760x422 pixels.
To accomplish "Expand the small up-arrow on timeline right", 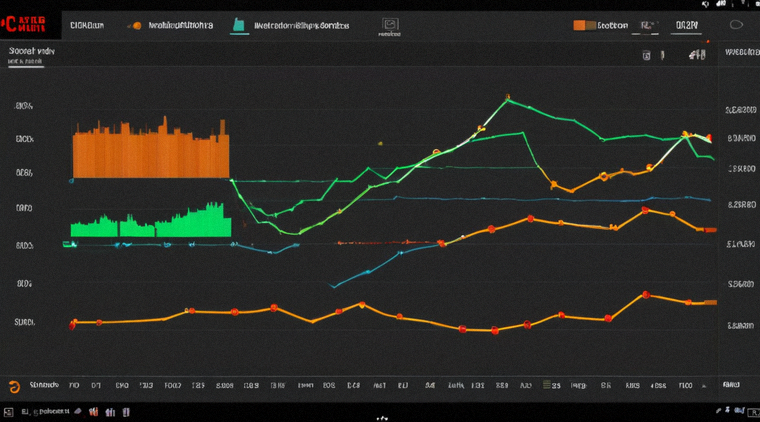I will pyautogui.click(x=704, y=386).
